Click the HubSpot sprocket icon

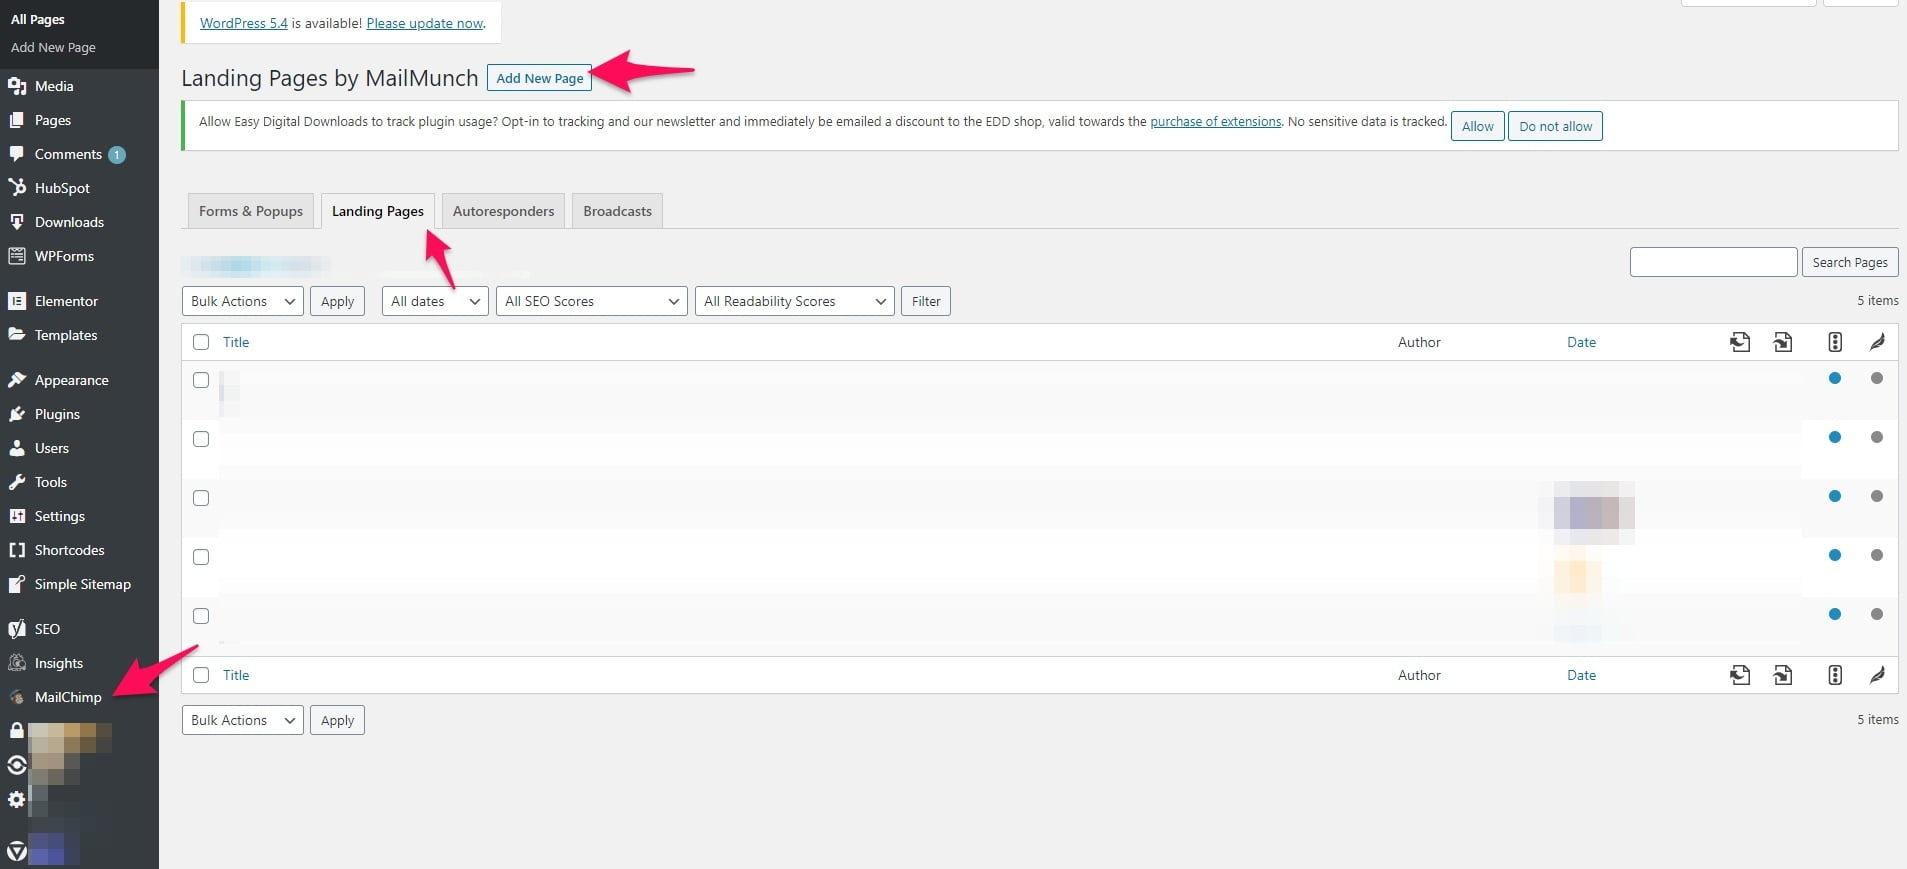[x=17, y=188]
